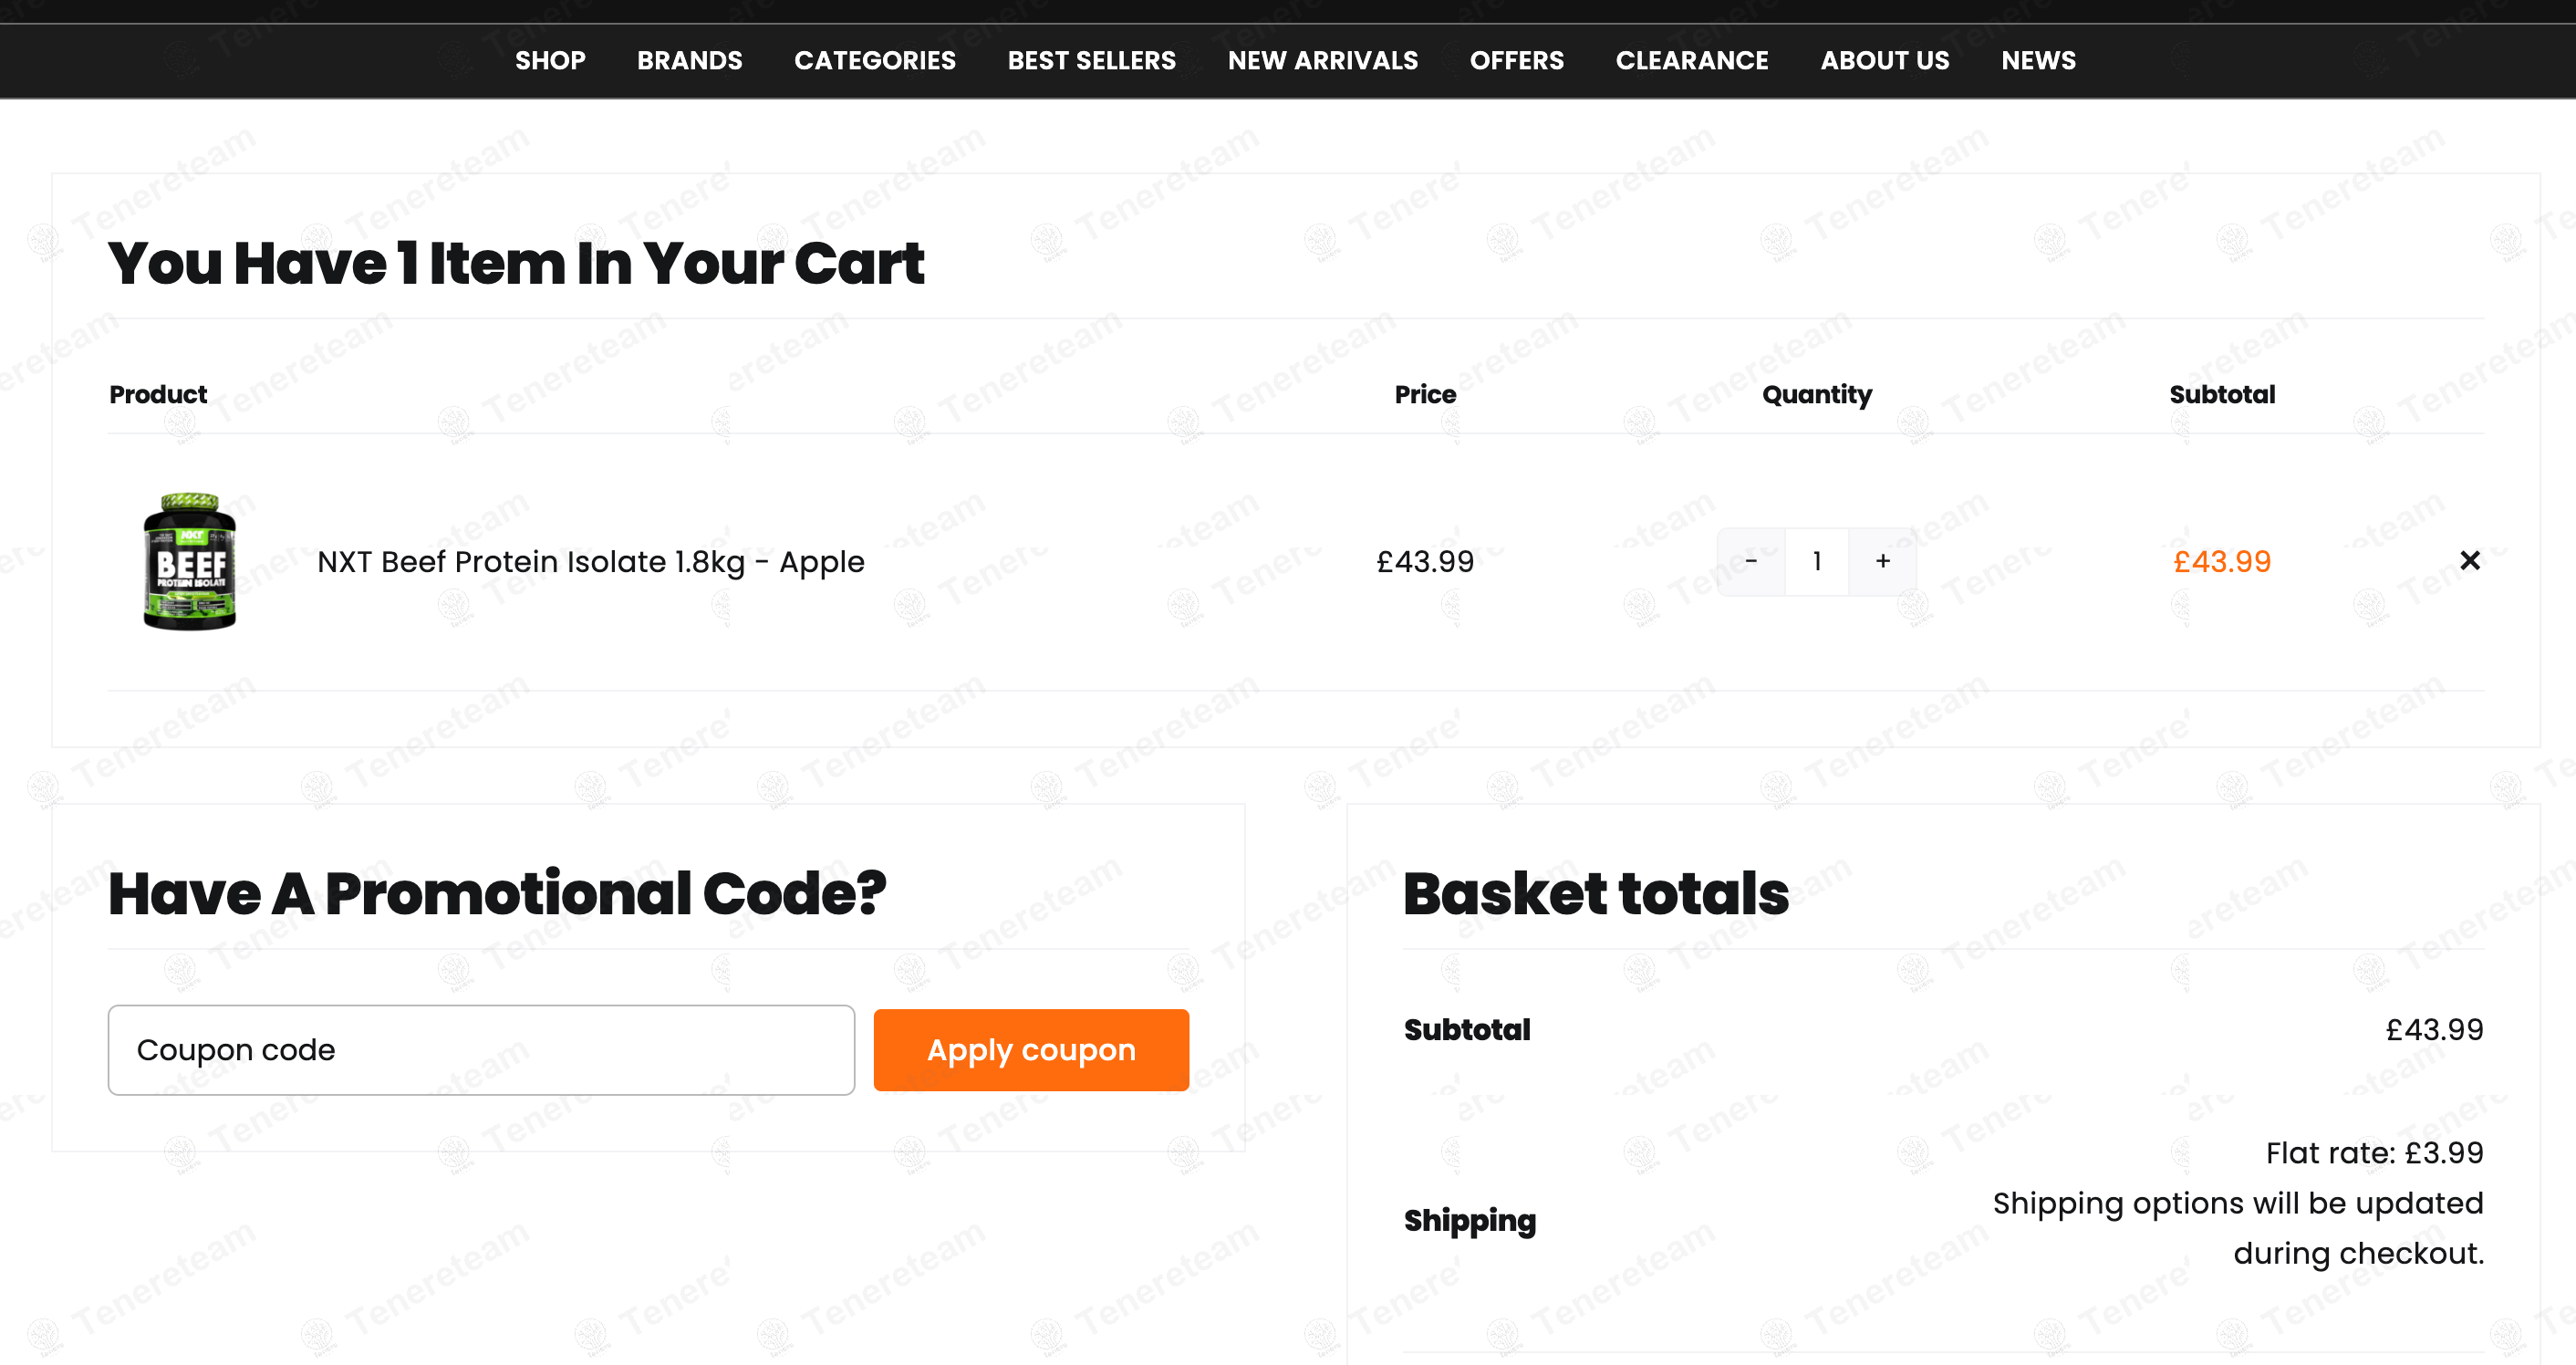This screenshot has width=2576, height=1365.
Task: Open the NXT Beef Protein Isolate product link
Action: [591, 561]
